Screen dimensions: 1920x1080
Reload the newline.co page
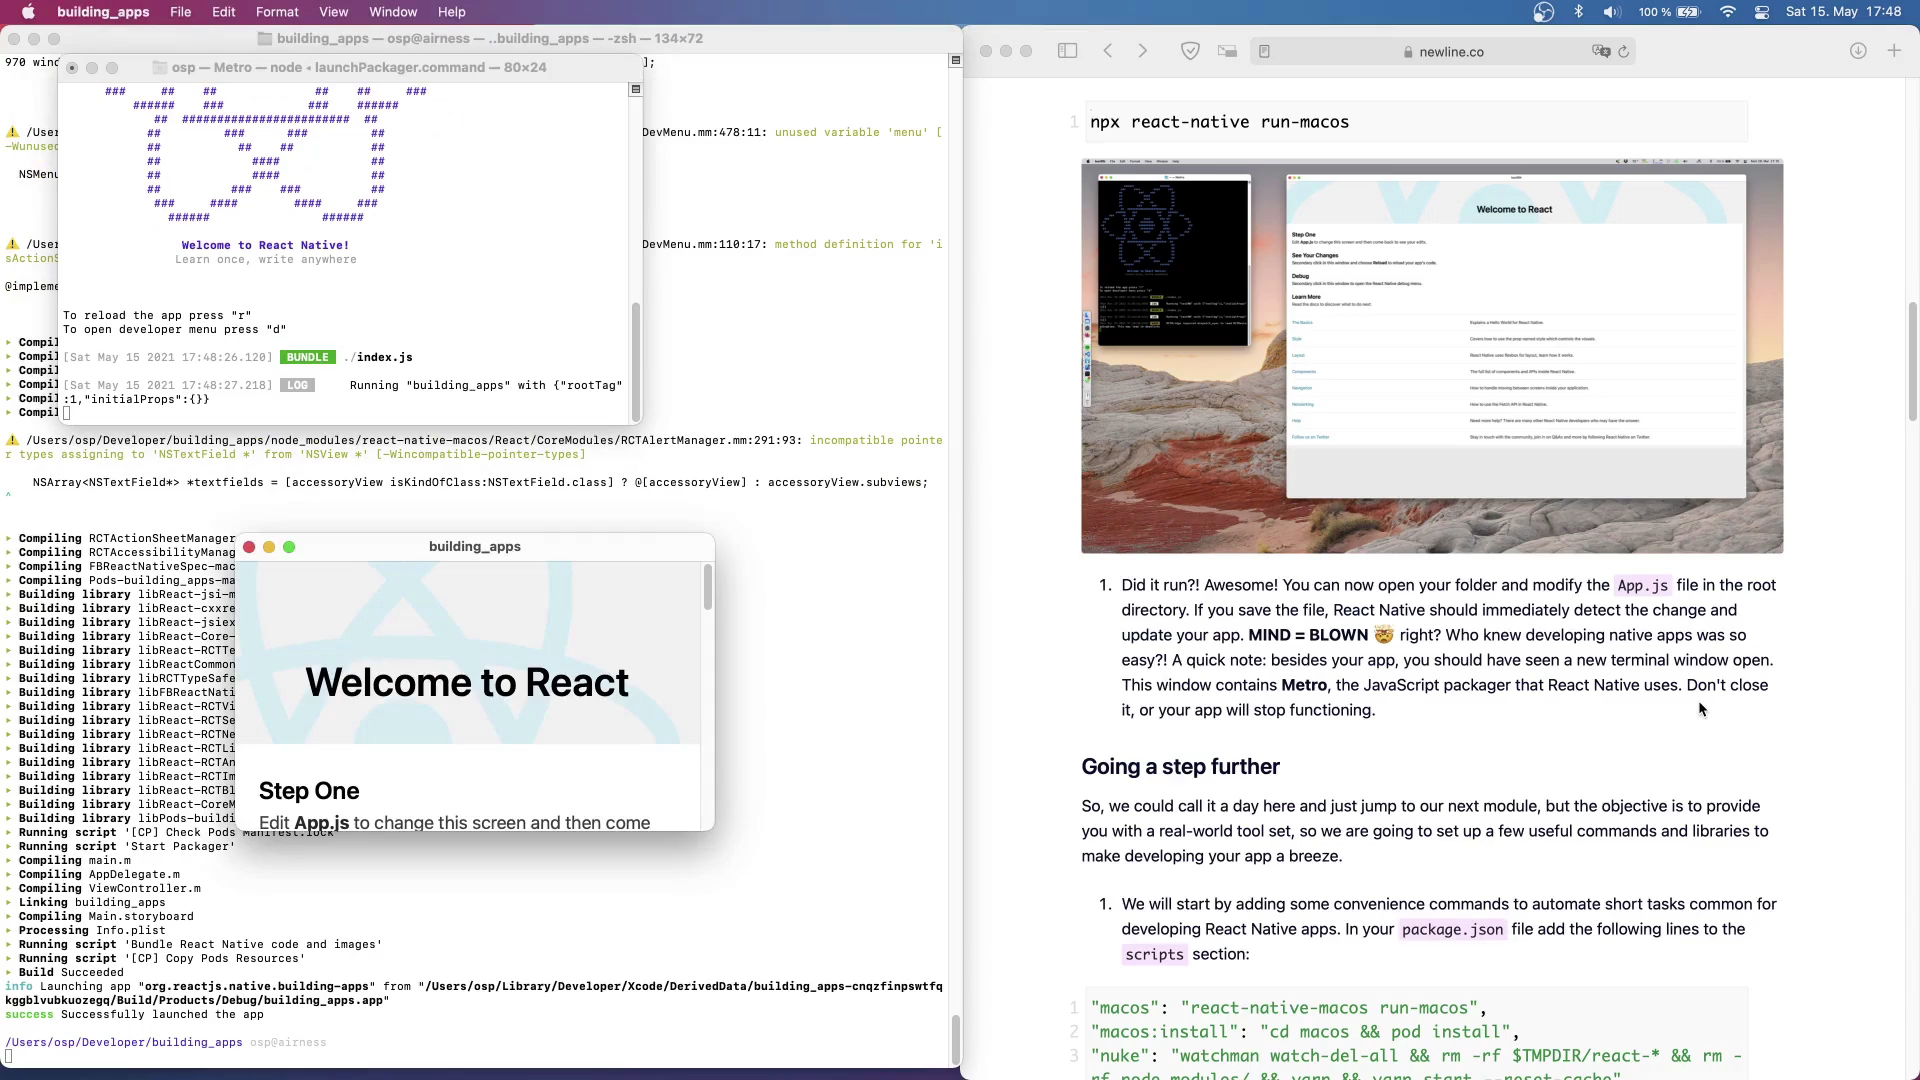[x=1623, y=51]
